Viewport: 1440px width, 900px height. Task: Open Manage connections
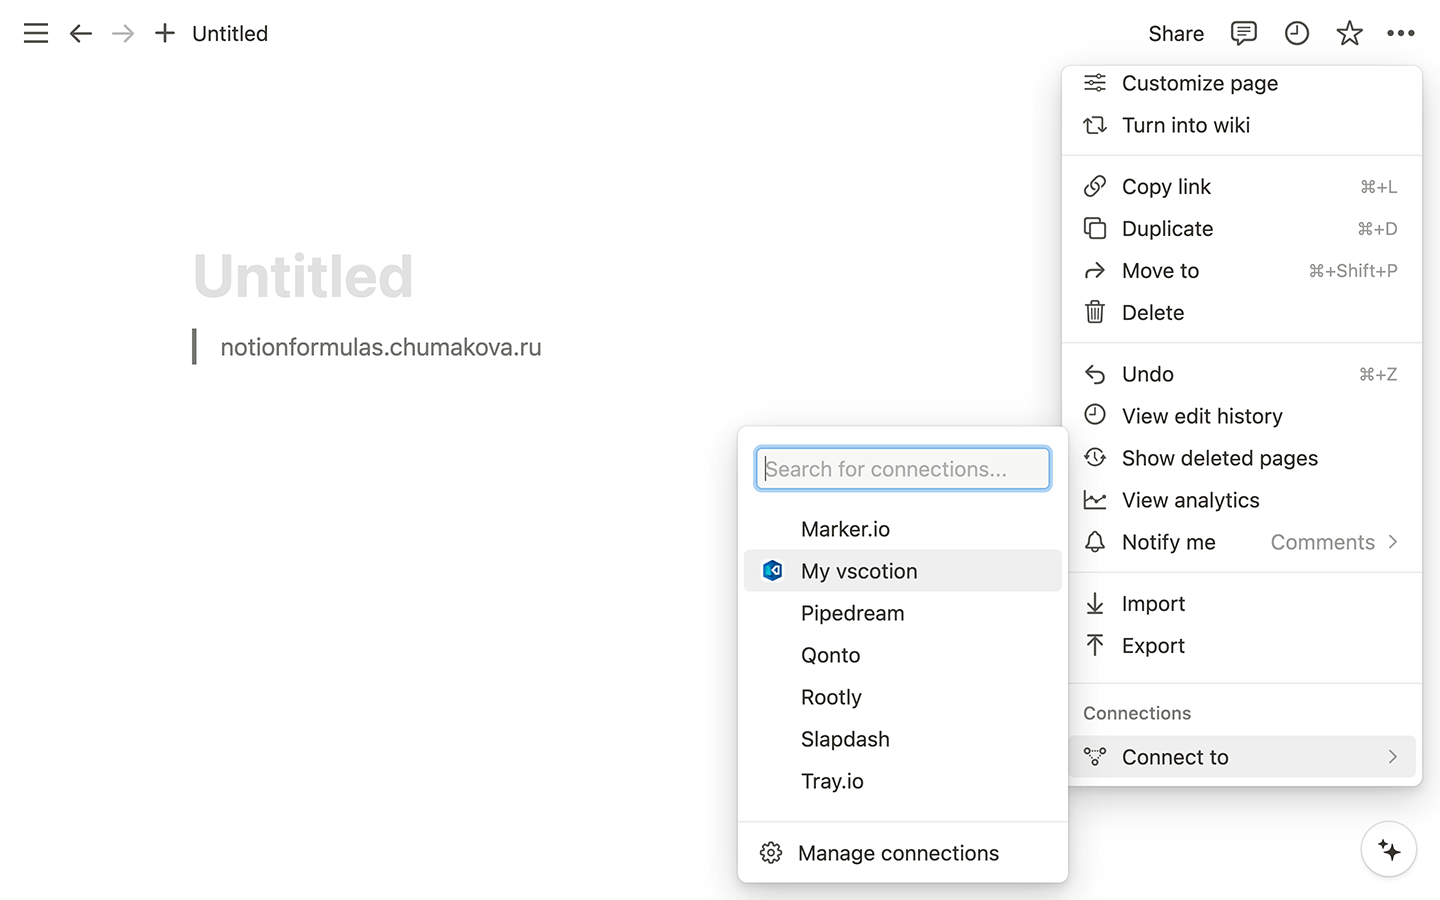pos(903,853)
